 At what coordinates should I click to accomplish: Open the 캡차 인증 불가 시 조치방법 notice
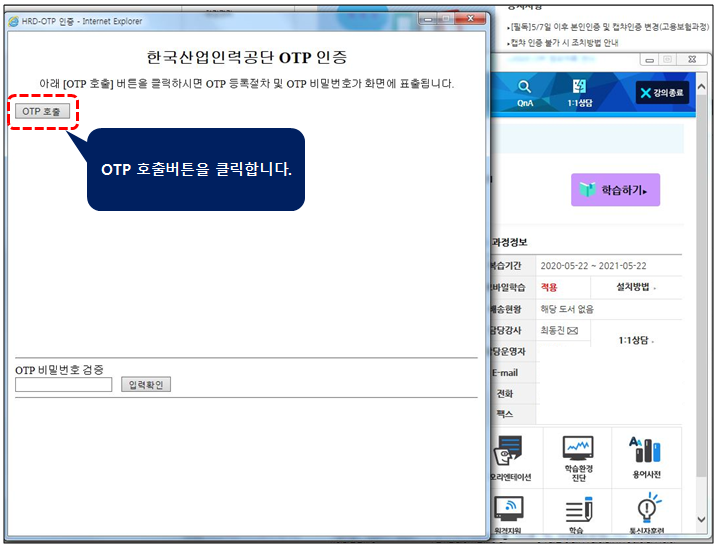coord(563,43)
